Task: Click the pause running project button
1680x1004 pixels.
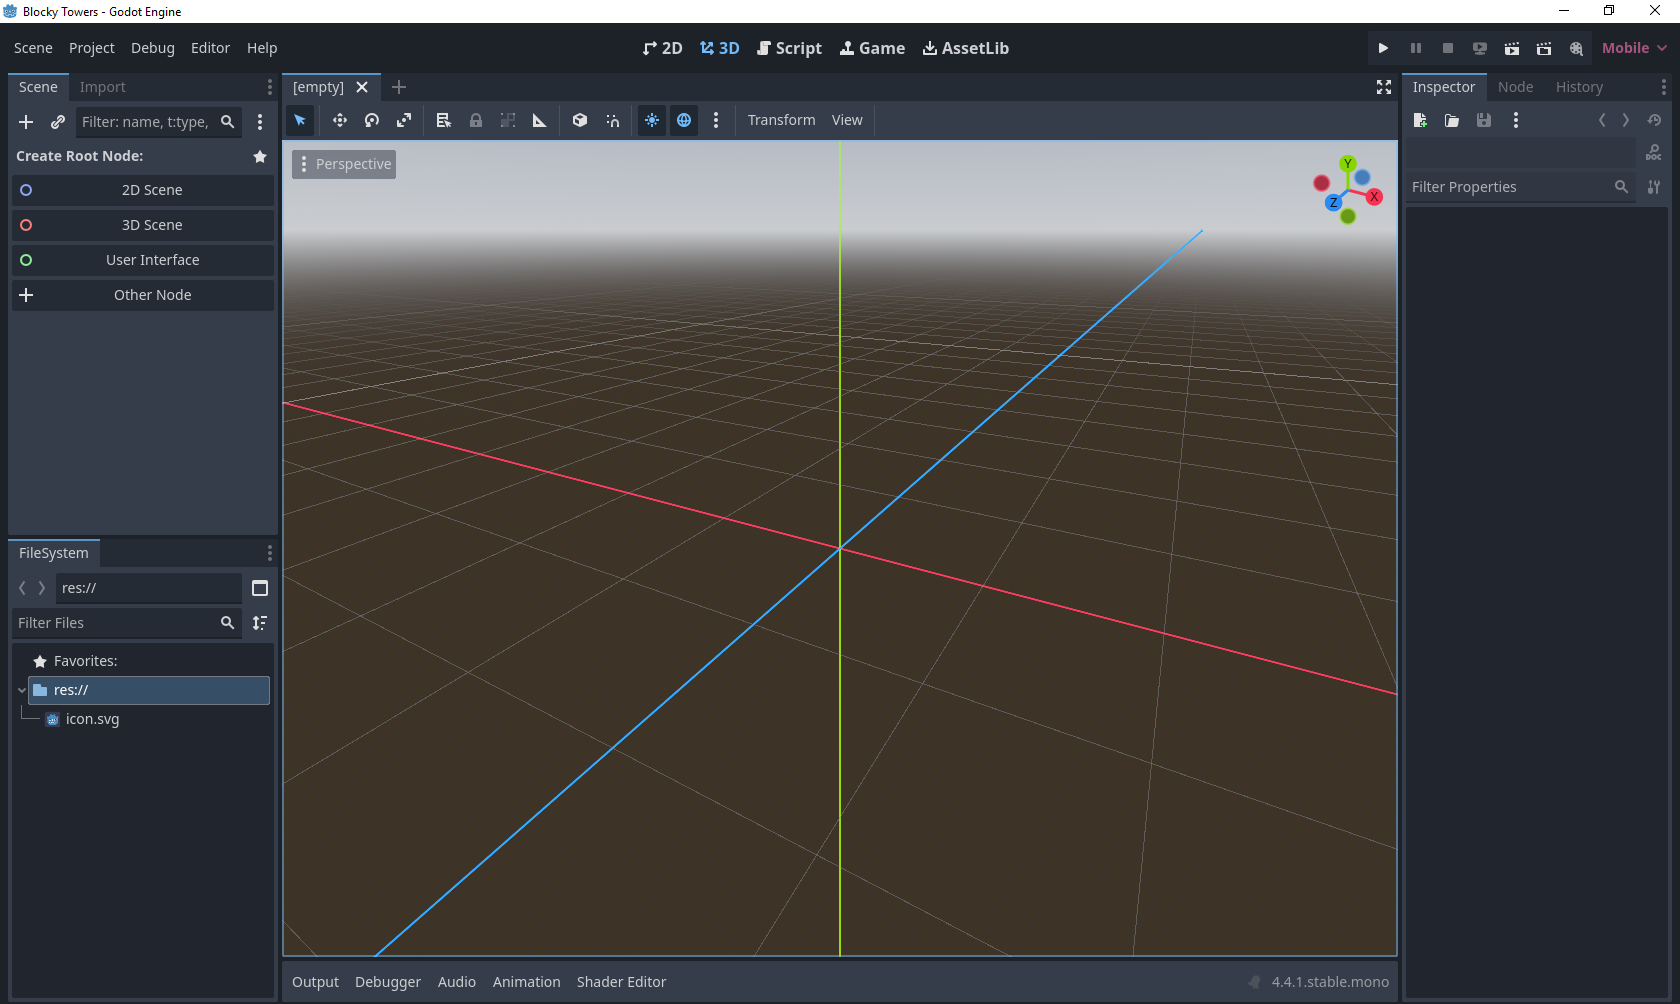Action: (1416, 48)
